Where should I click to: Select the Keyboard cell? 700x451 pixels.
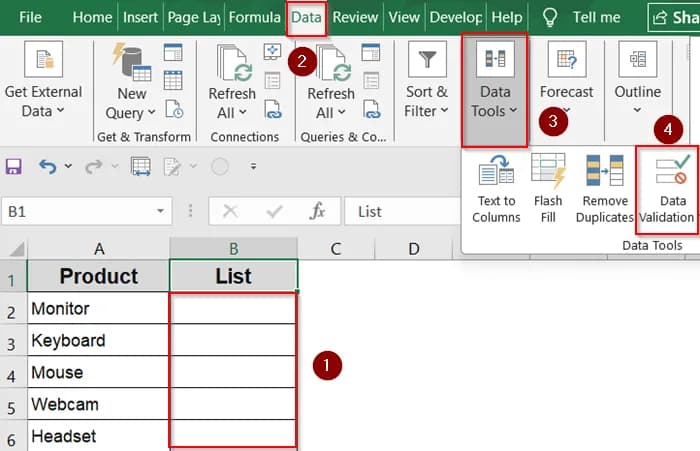click(98, 340)
